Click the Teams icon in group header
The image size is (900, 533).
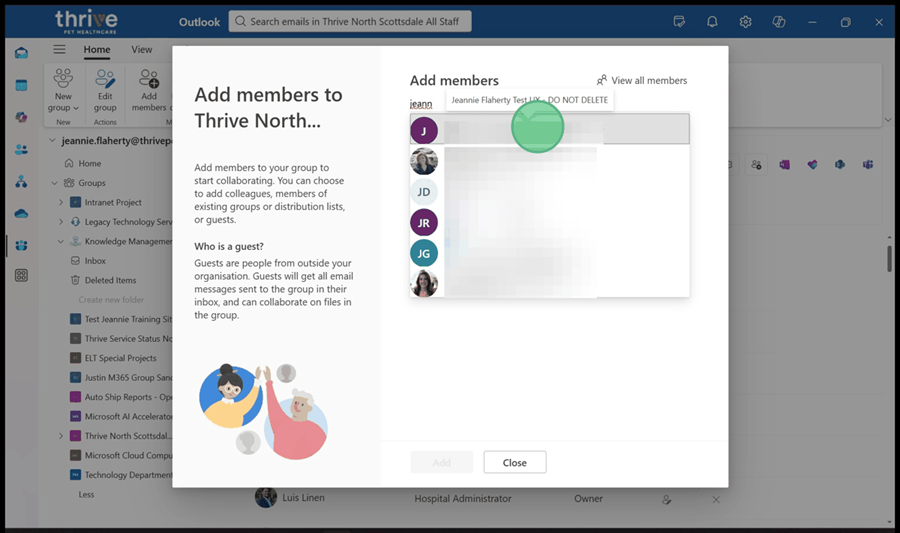click(x=868, y=164)
